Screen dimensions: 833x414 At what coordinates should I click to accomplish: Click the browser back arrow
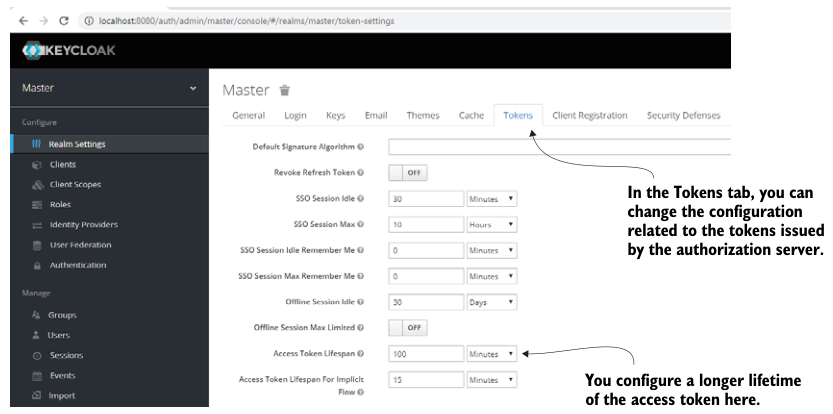(23, 21)
